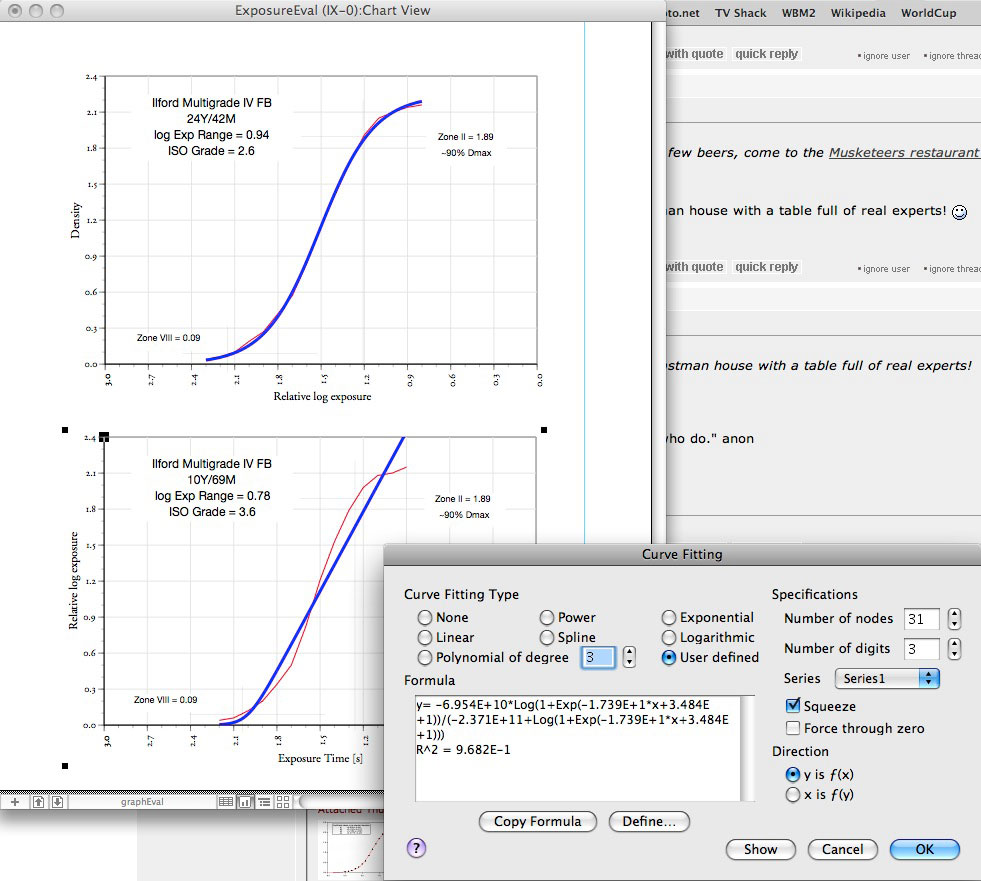Click the Copy Formula button
The image size is (981, 881).
click(x=537, y=822)
